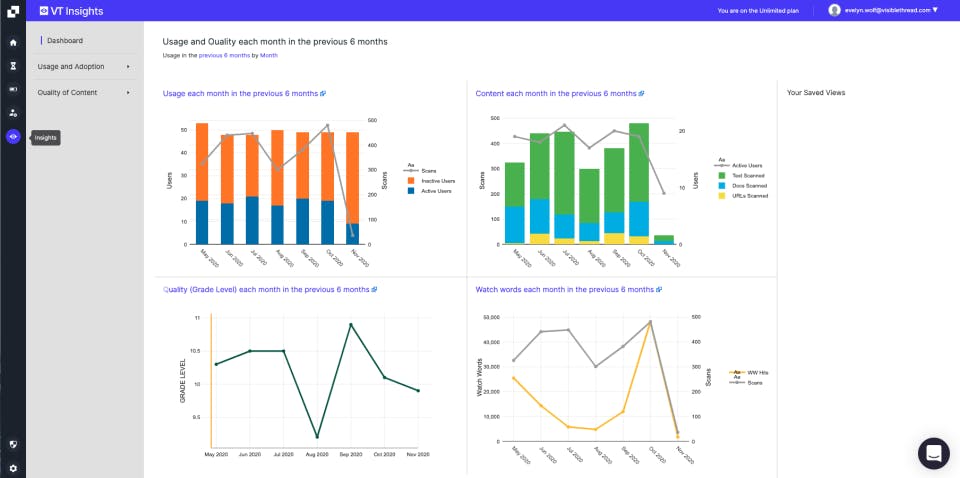The height and width of the screenshot is (478, 960).
Task: Open the Quality of Content menu item
Action: 67,93
